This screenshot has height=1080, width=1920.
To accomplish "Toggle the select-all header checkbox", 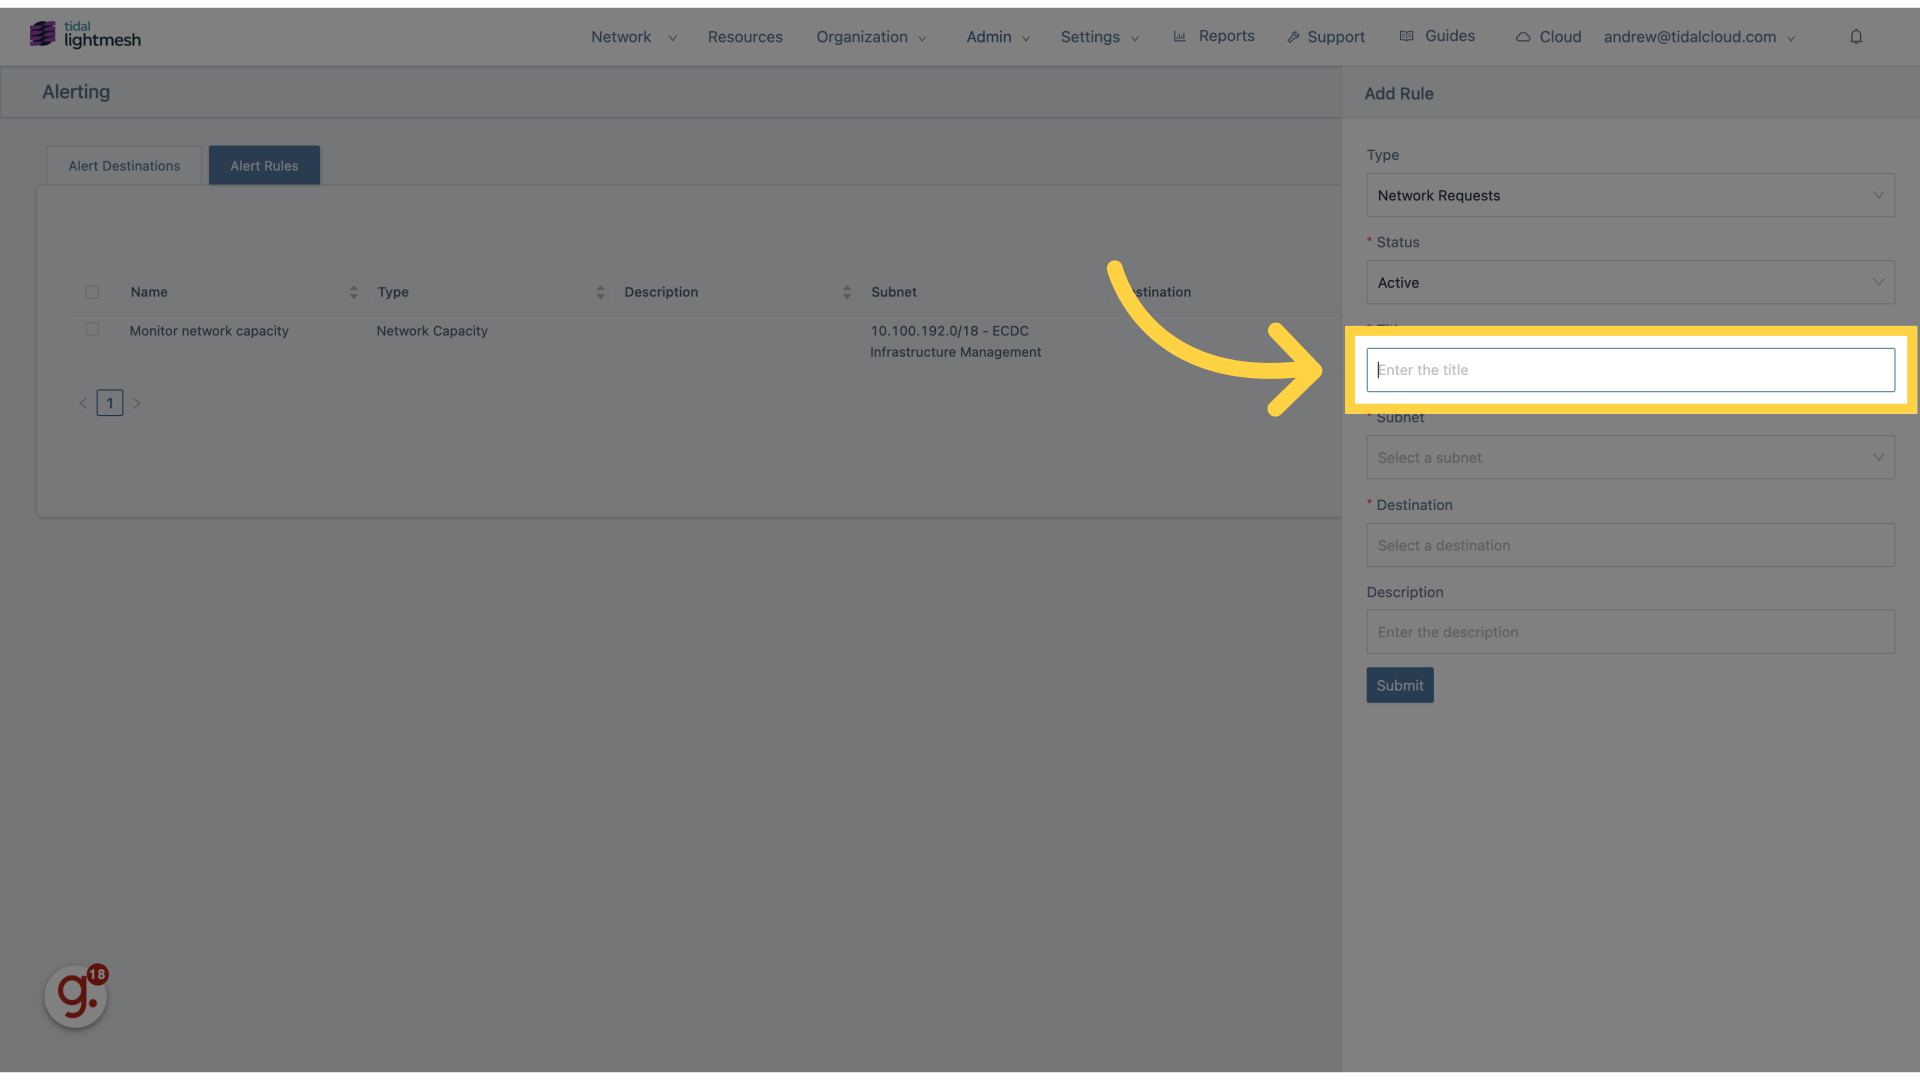I will 92,291.
